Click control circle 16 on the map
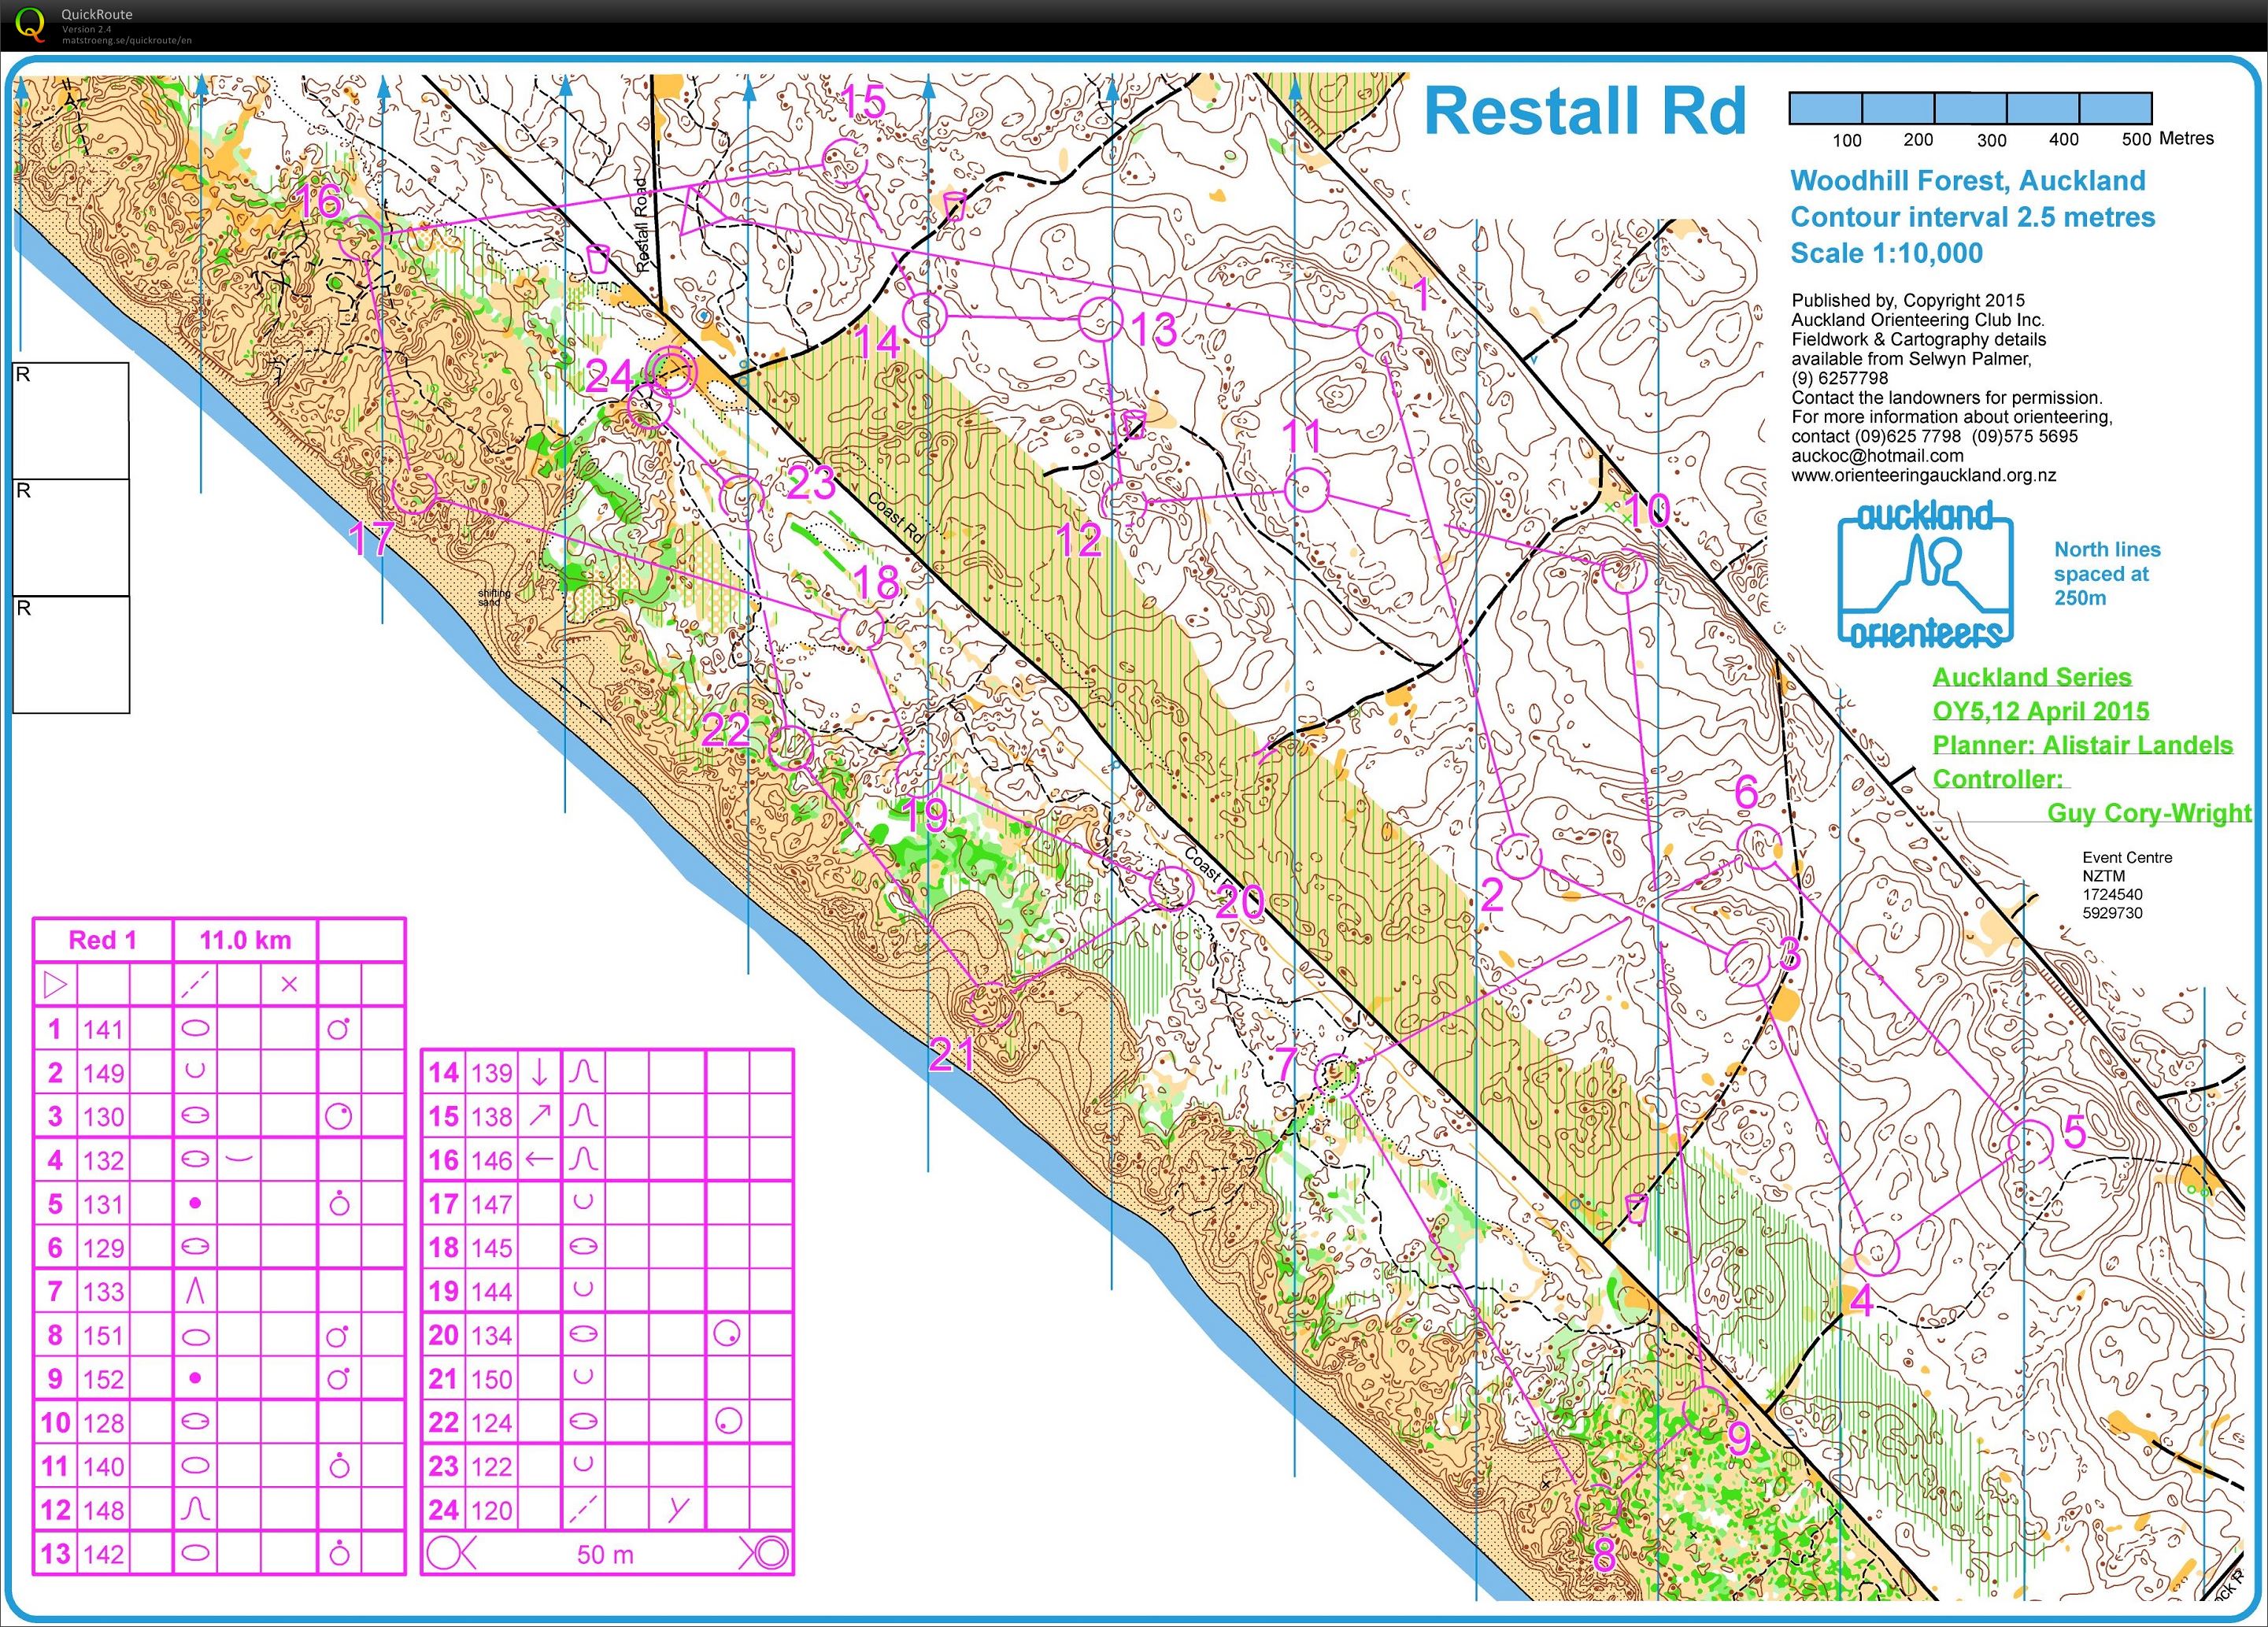The height and width of the screenshot is (1627, 2268). point(361,236)
